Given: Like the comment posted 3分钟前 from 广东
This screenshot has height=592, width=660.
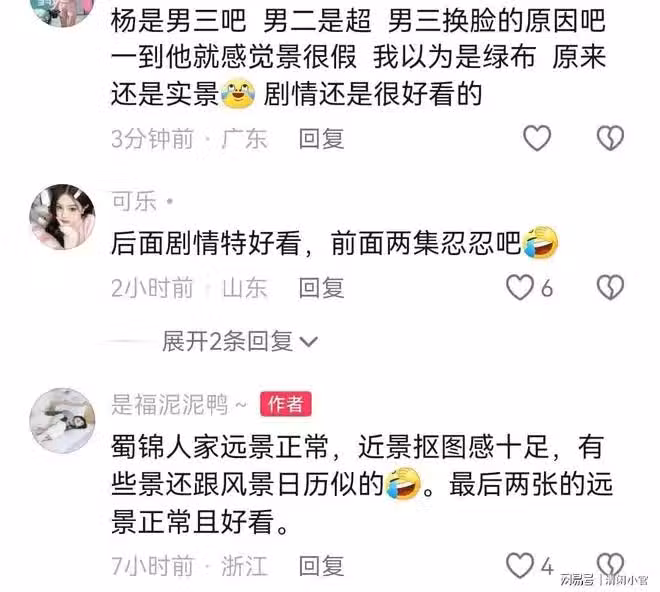Looking at the screenshot, I should click(x=537, y=138).
